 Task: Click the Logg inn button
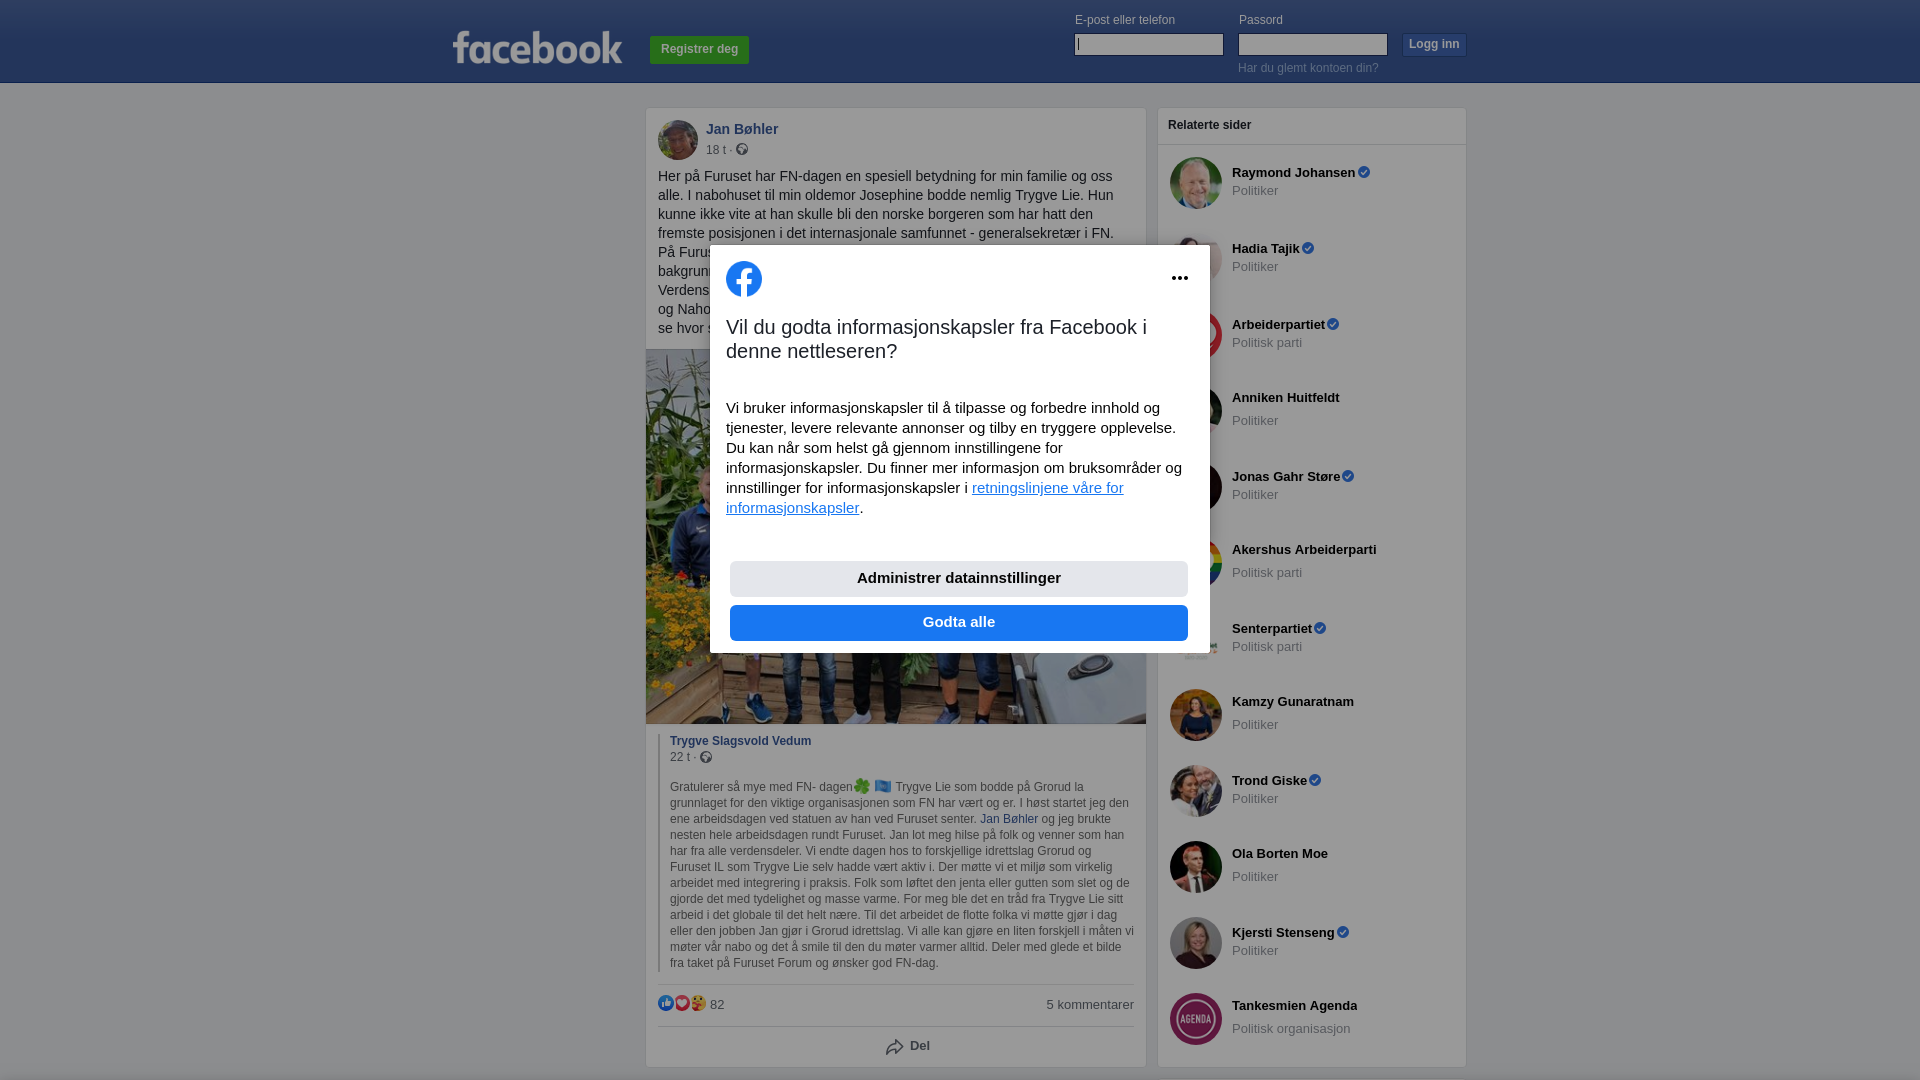(1434, 45)
